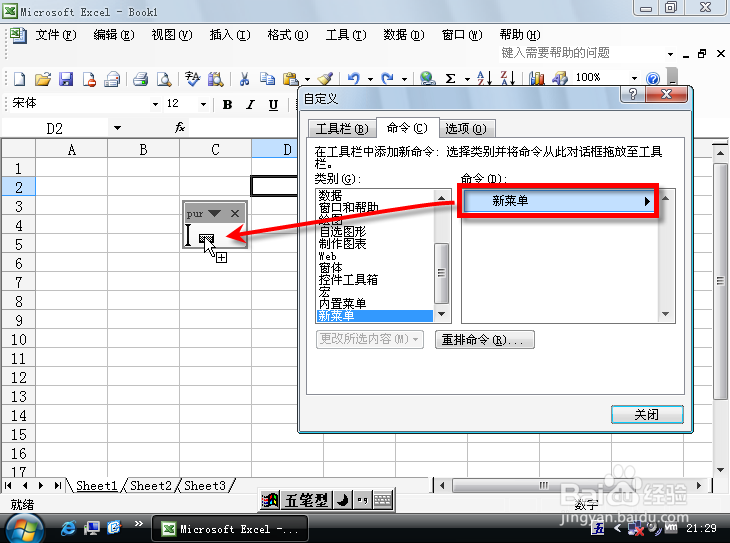Screen dimensions: 730x543
Task: Click the category list scroll down arrow
Action: 442,314
